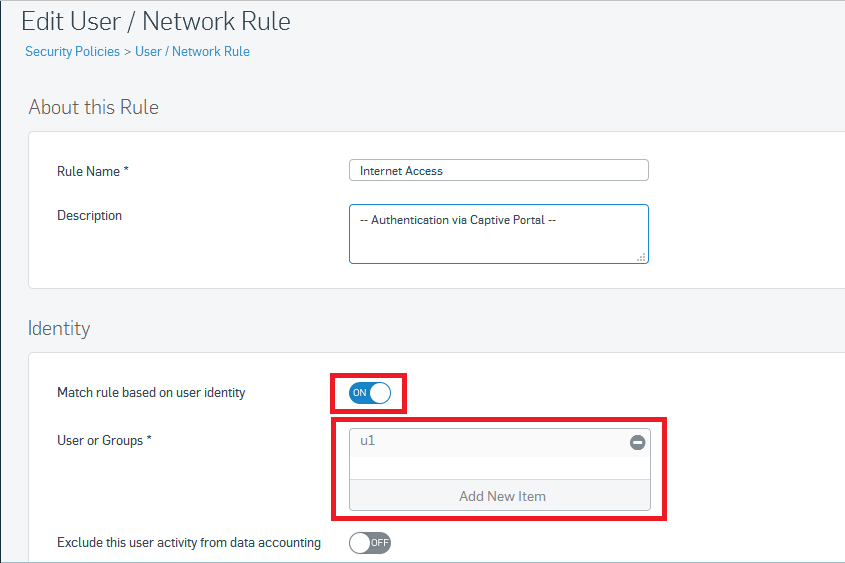
Task: Open the User / Network Rule breadcrumb
Action: pos(192,52)
